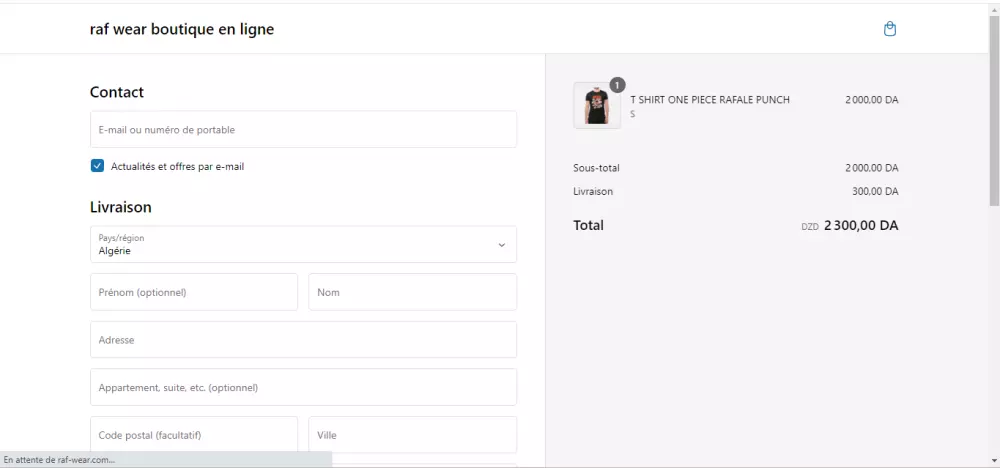Image resolution: width=1000 pixels, height=468 pixels.
Task: Click into the Adresse field
Action: [x=303, y=340]
